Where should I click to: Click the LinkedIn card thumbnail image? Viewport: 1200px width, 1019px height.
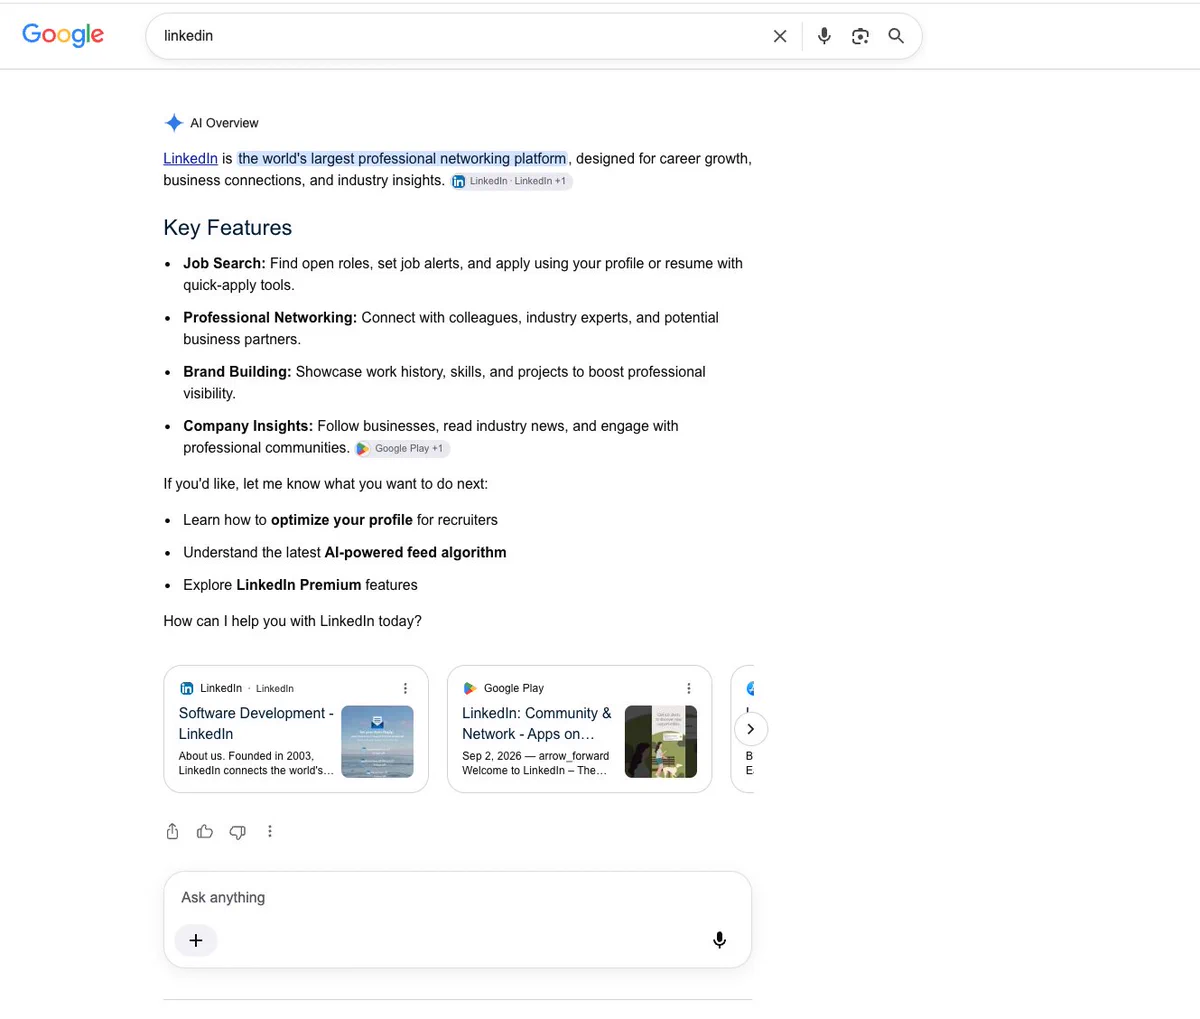coord(377,741)
